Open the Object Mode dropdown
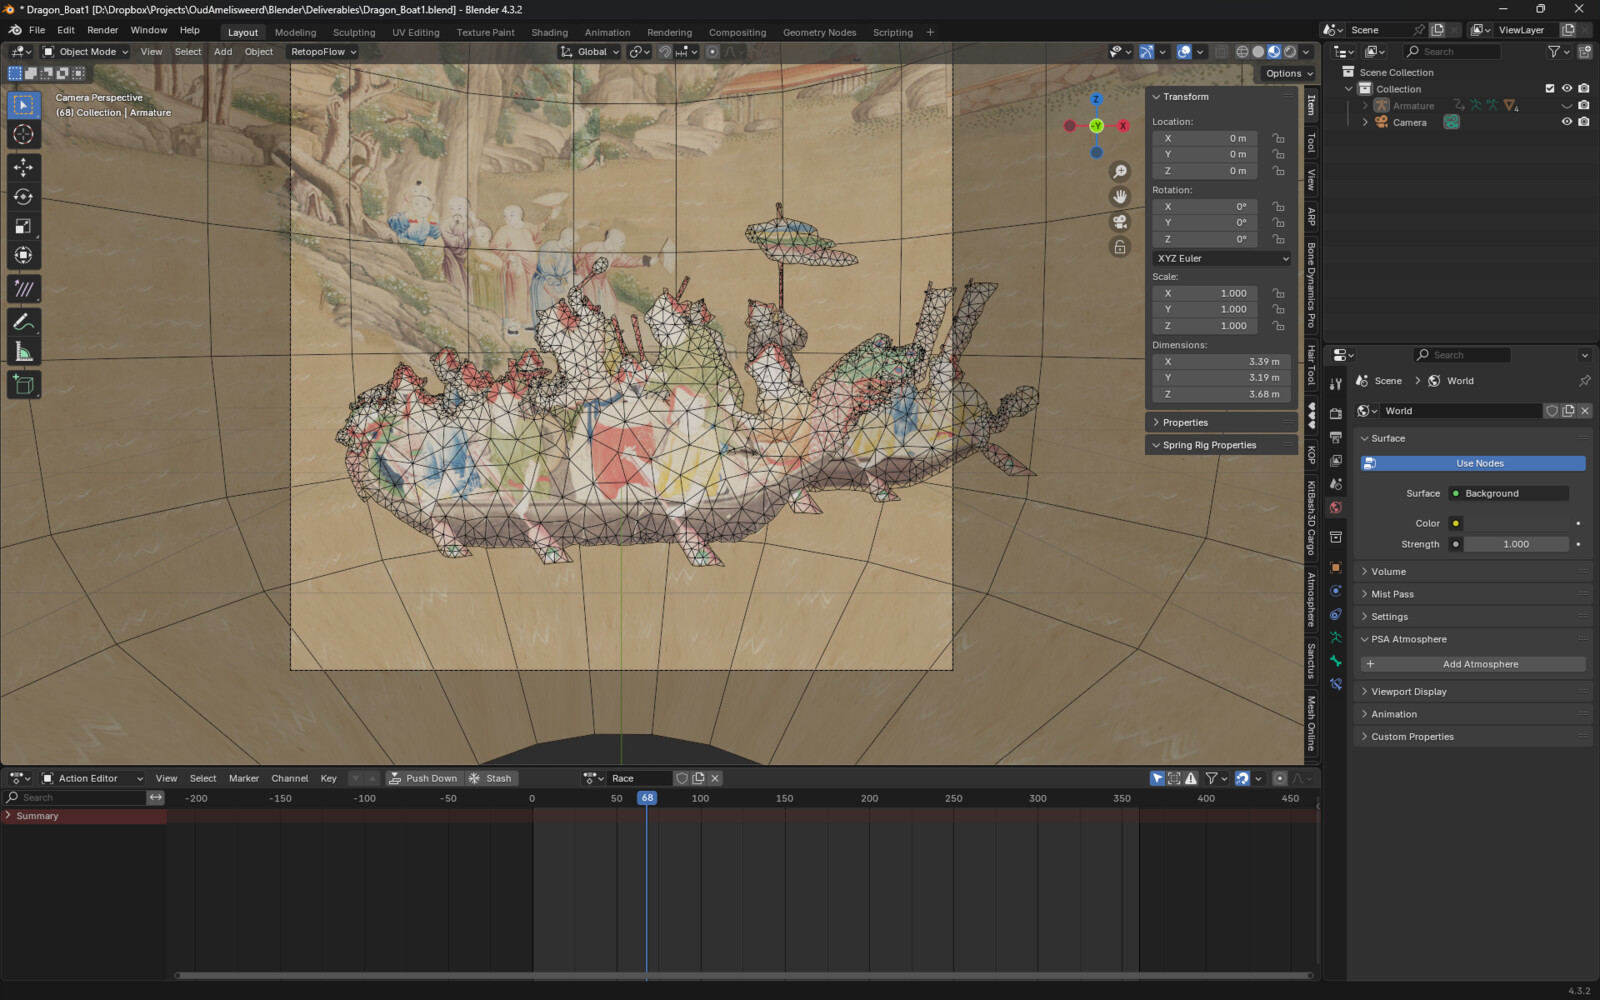Viewport: 1600px width, 1000px height. point(85,52)
